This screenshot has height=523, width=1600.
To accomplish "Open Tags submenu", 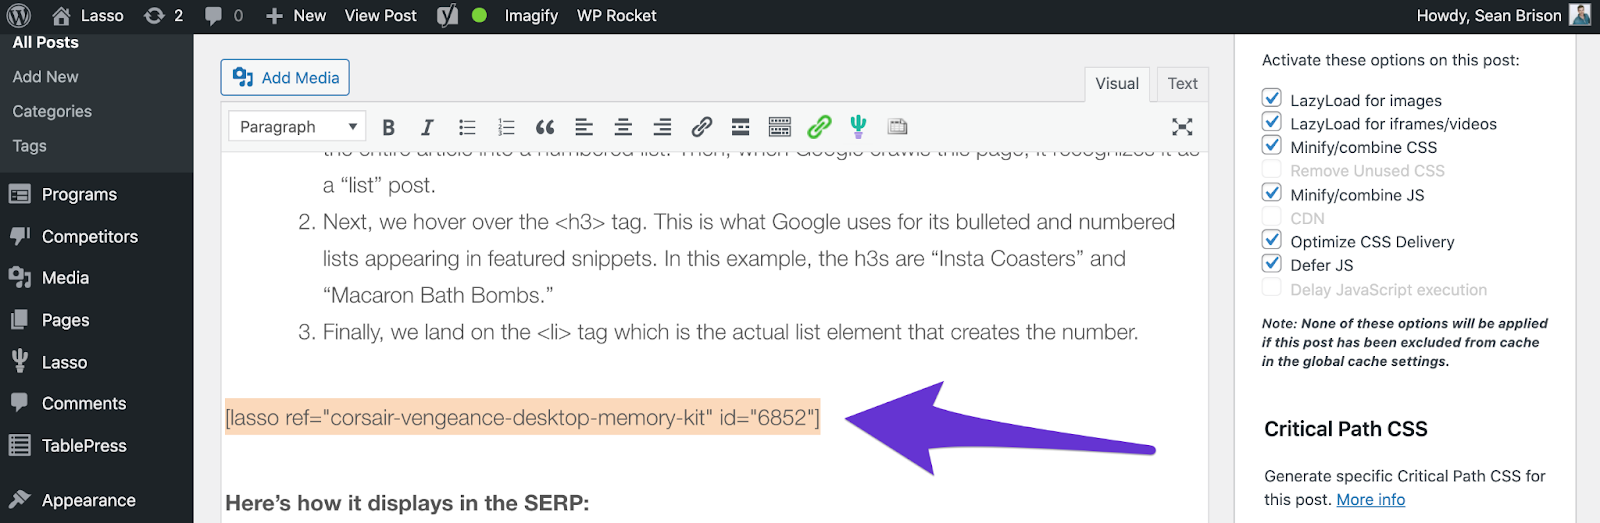I will pos(30,146).
